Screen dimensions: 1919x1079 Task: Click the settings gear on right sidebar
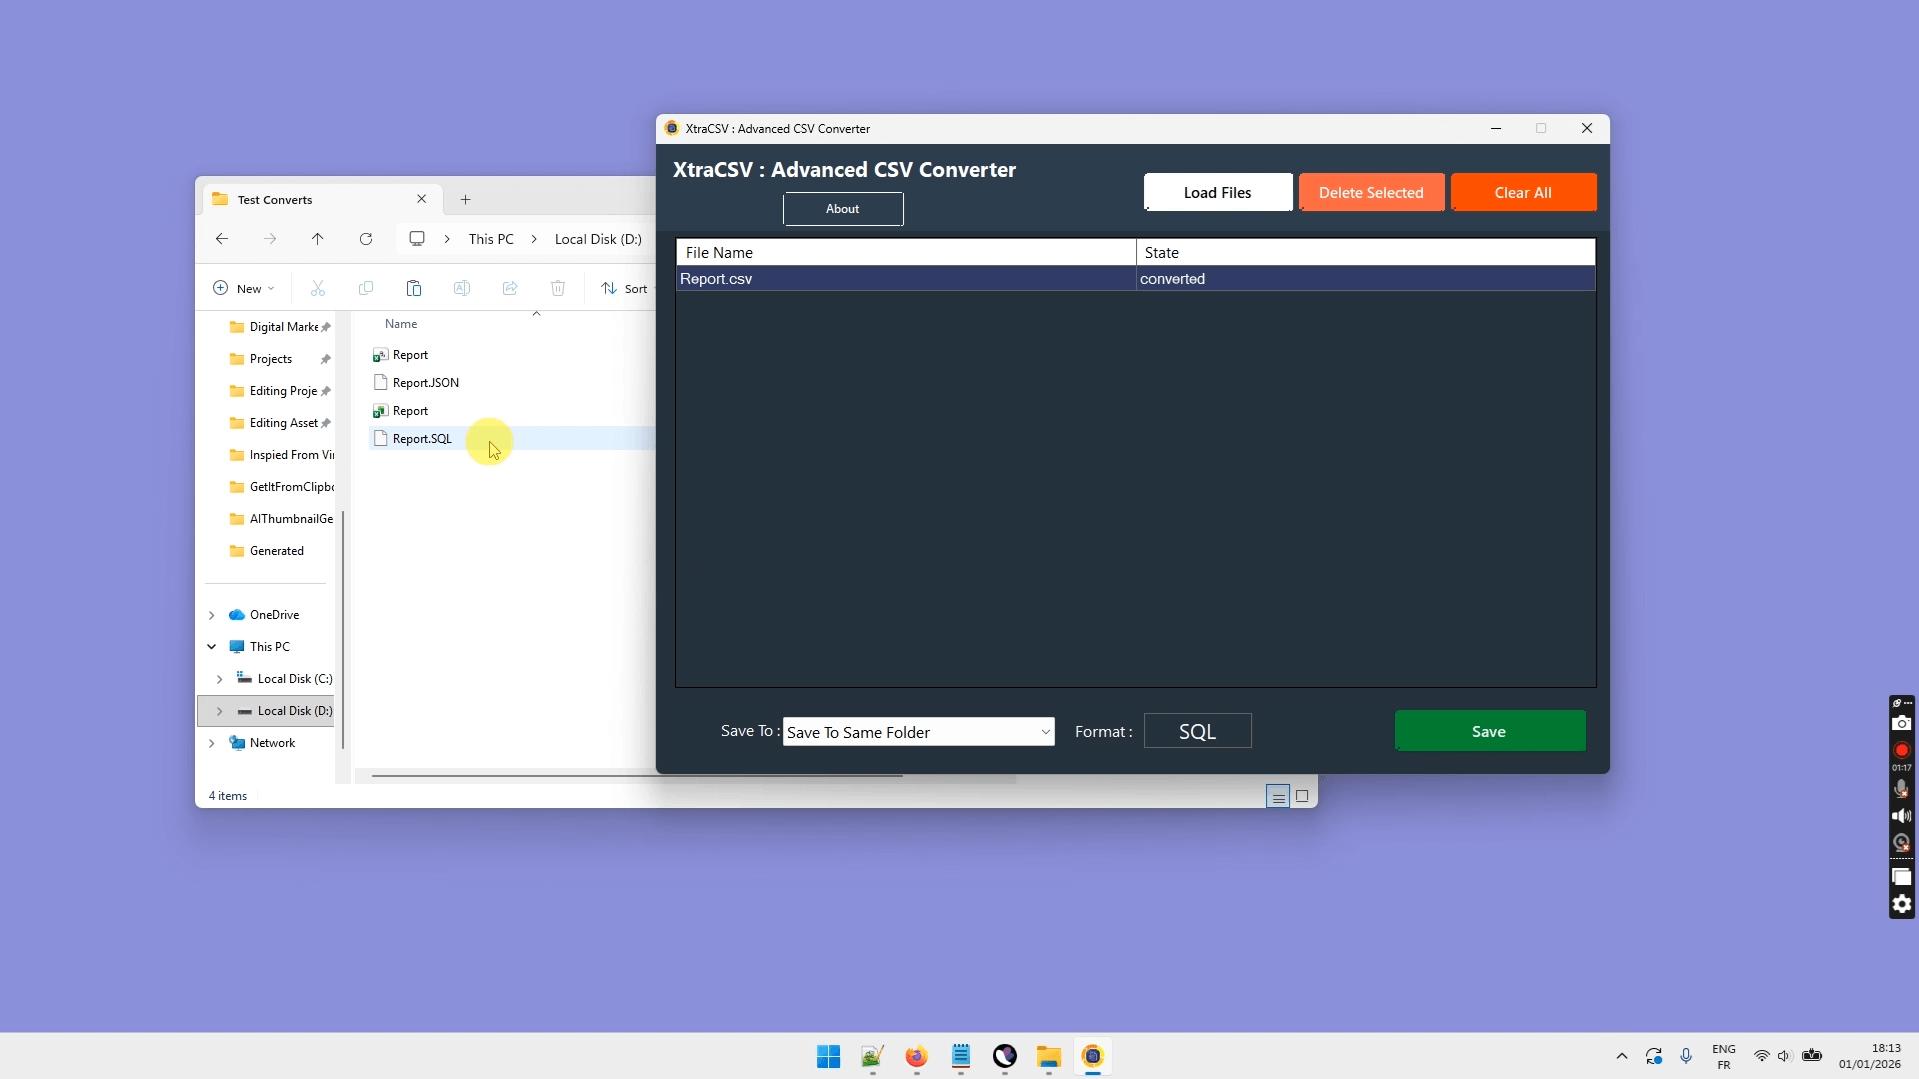click(x=1900, y=905)
